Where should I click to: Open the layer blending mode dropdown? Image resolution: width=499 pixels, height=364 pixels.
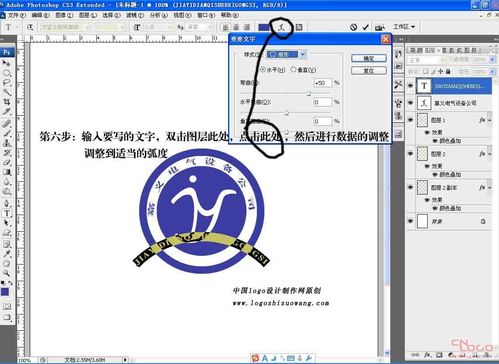(426, 60)
